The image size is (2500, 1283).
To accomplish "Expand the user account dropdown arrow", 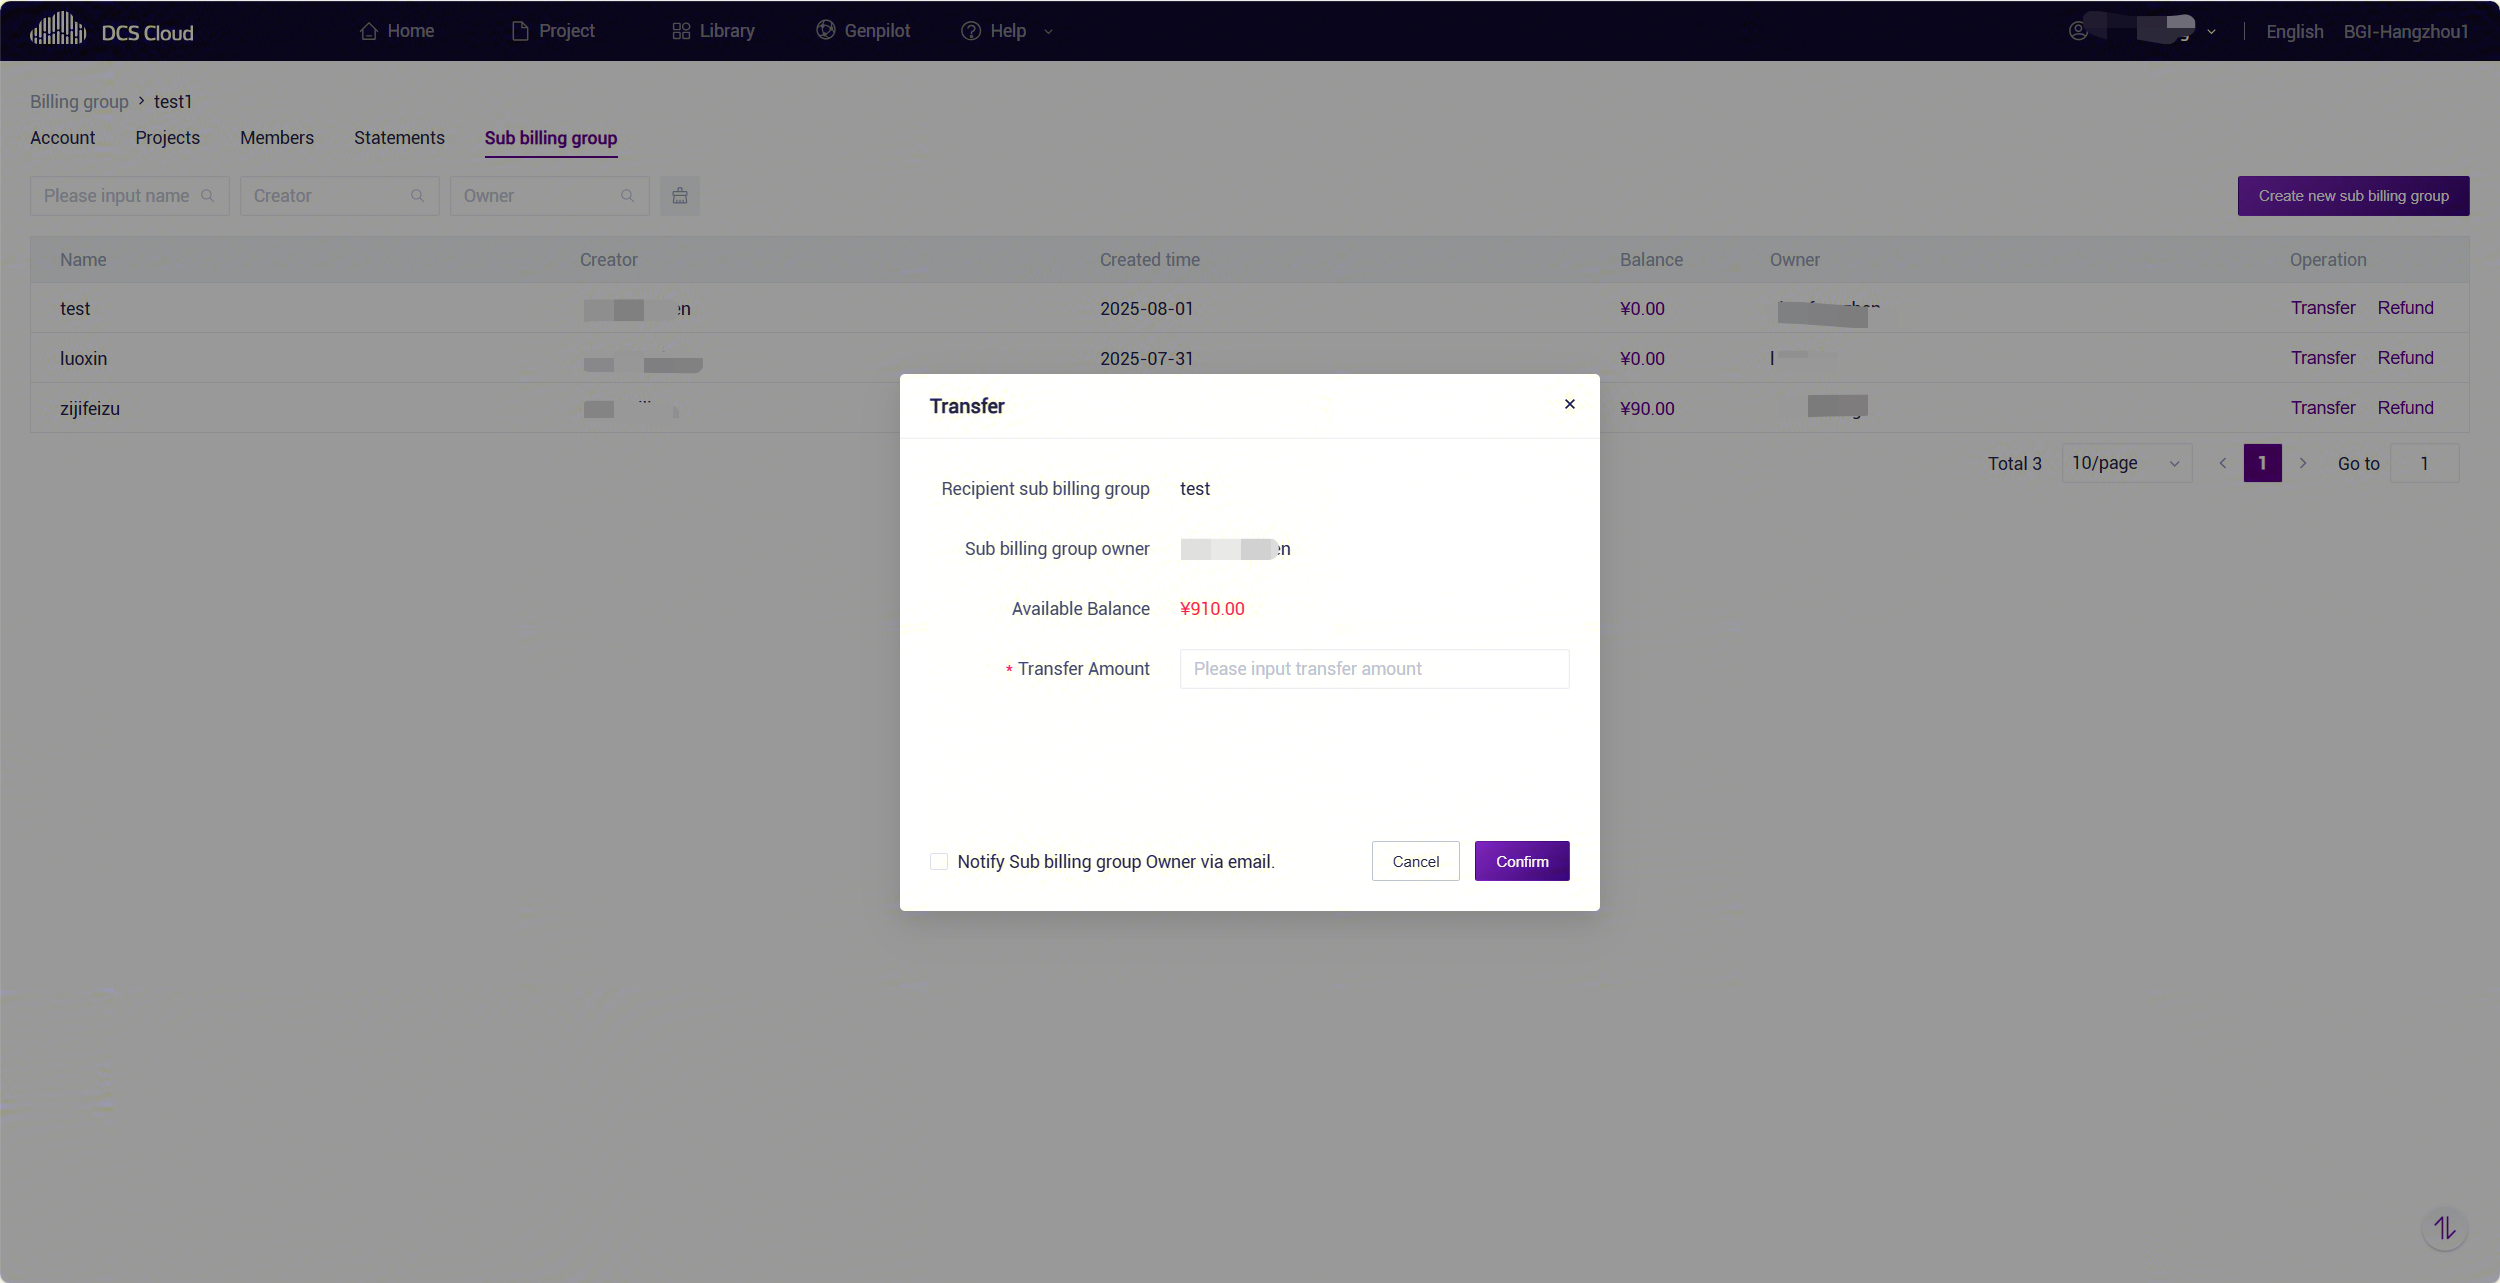I will click(x=2211, y=32).
